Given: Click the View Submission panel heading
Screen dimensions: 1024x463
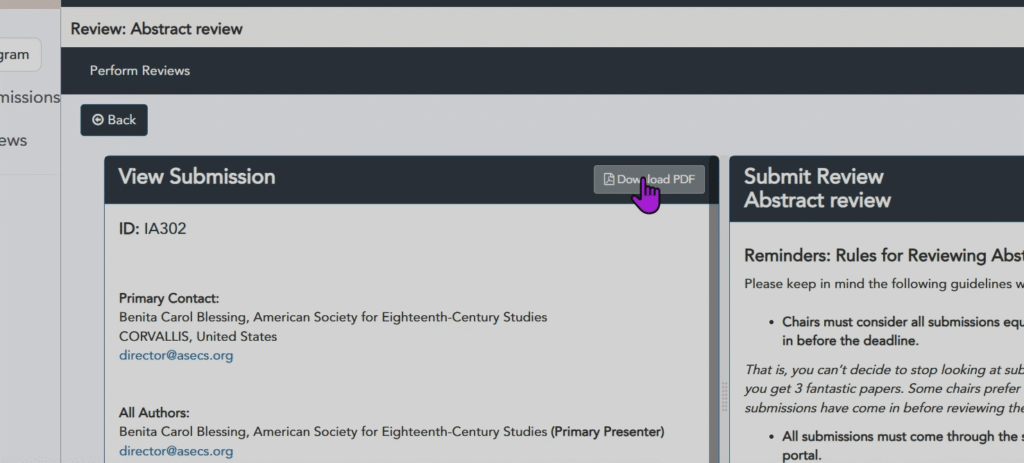Looking at the screenshot, I should coord(197,177).
